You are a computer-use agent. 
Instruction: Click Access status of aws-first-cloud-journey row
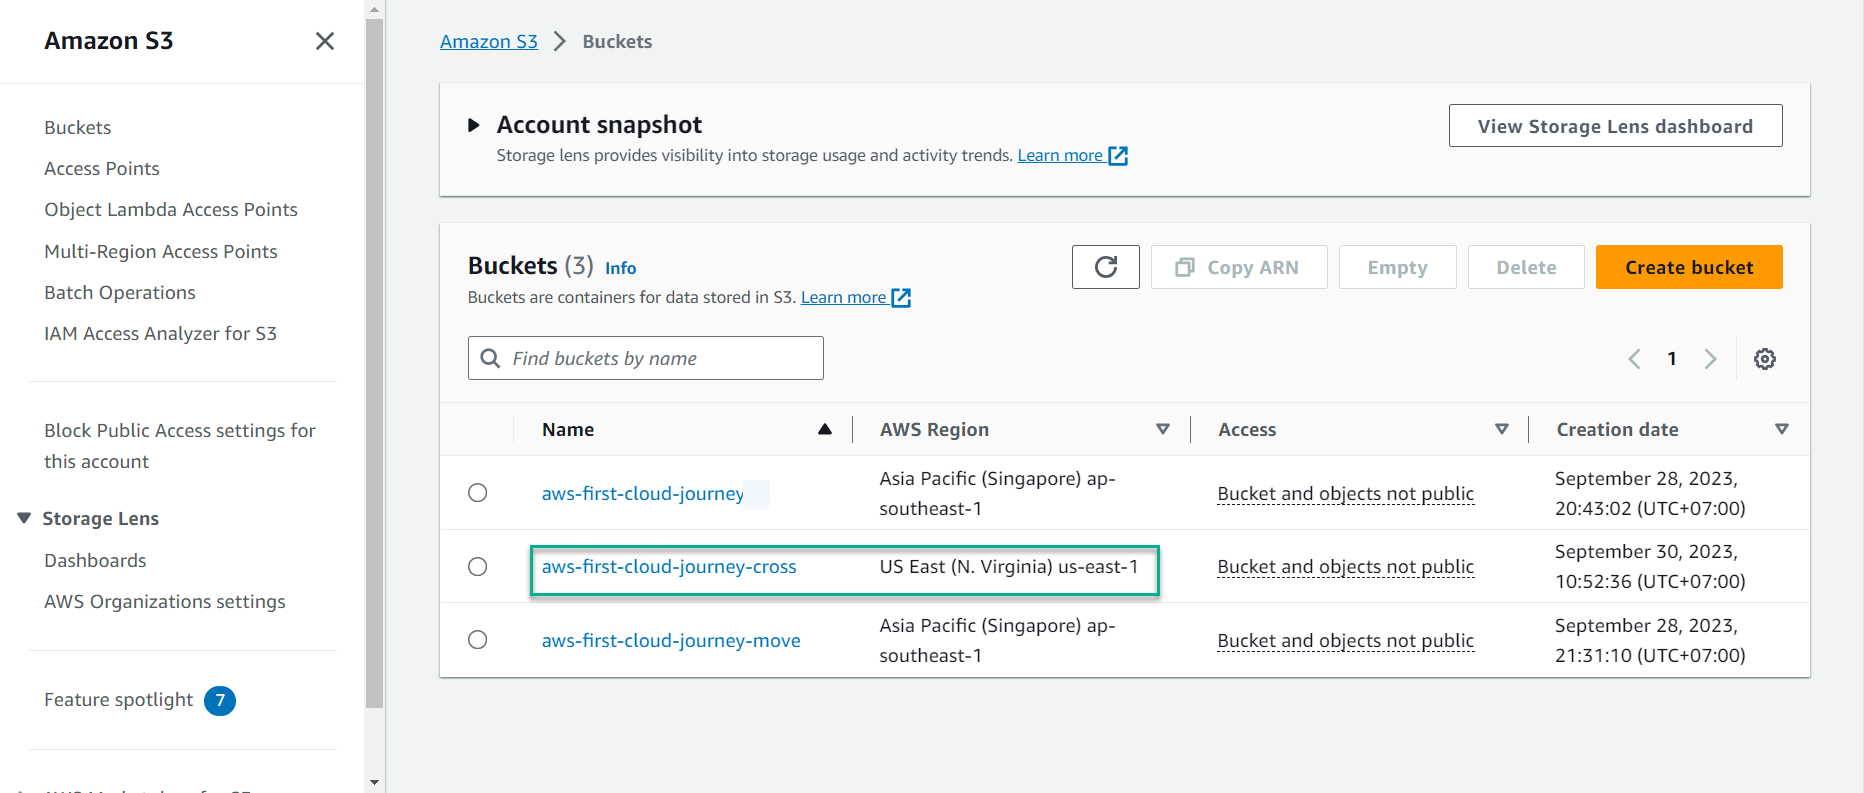1345,494
